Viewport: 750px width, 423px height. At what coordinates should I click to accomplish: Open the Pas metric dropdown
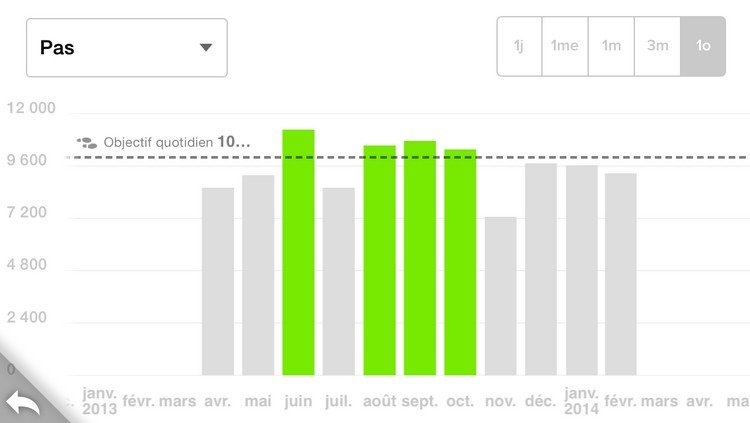[126, 47]
